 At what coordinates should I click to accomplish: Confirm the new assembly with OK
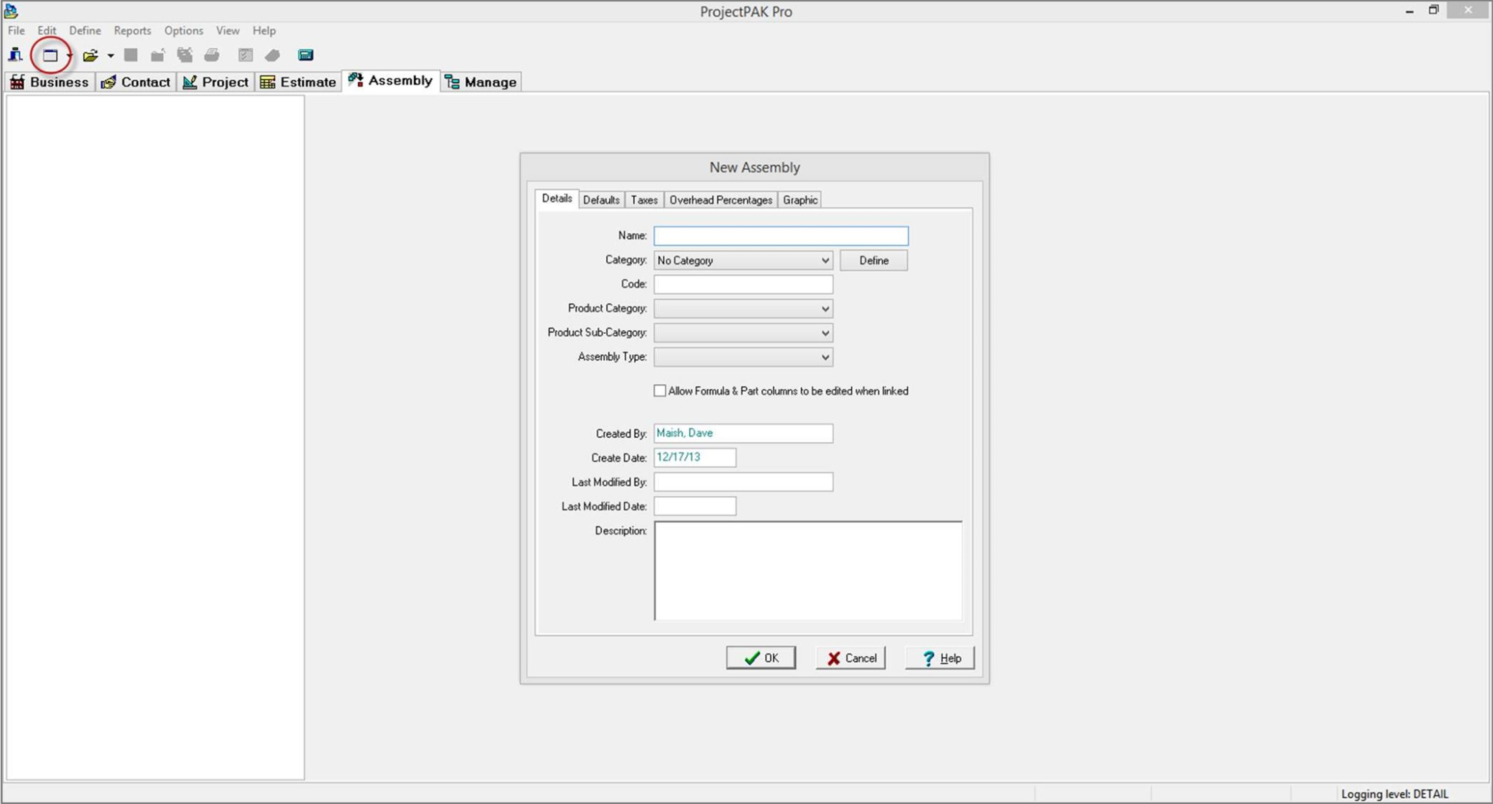pyautogui.click(x=760, y=657)
